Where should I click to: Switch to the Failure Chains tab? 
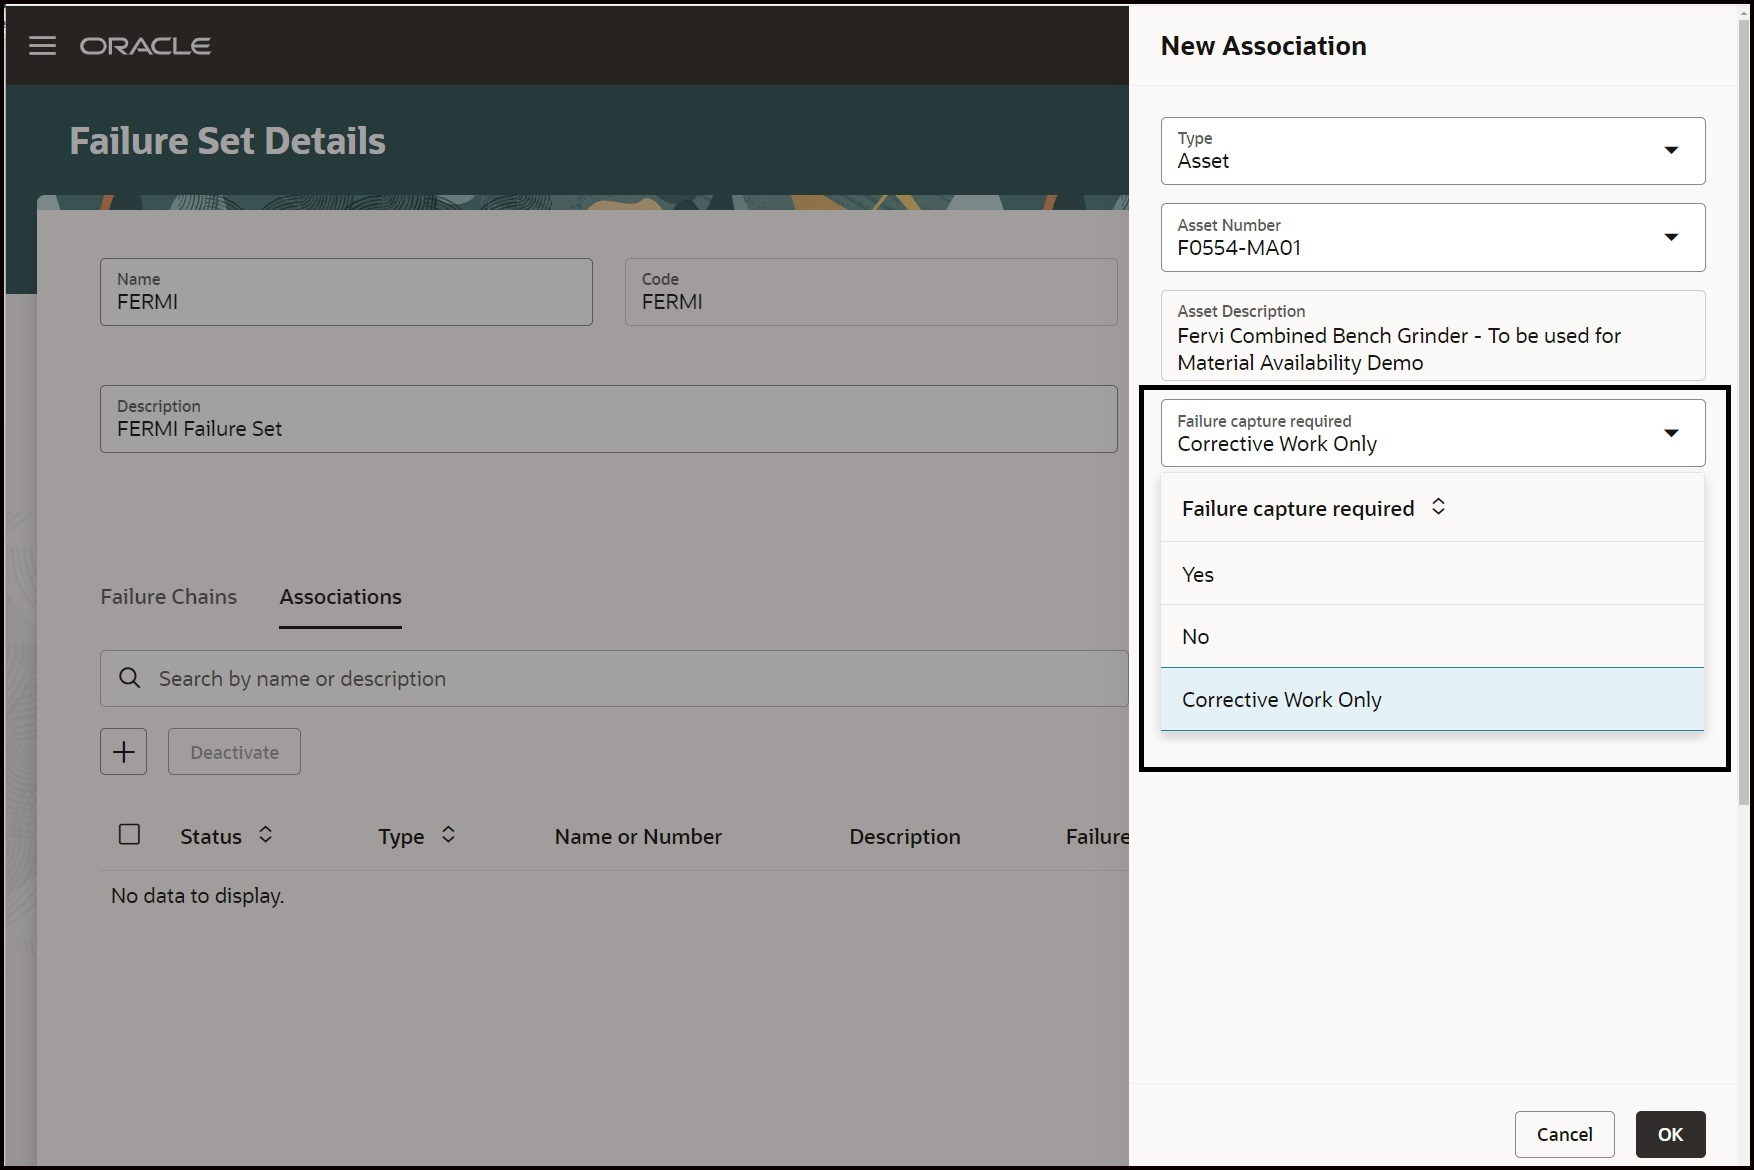click(169, 597)
